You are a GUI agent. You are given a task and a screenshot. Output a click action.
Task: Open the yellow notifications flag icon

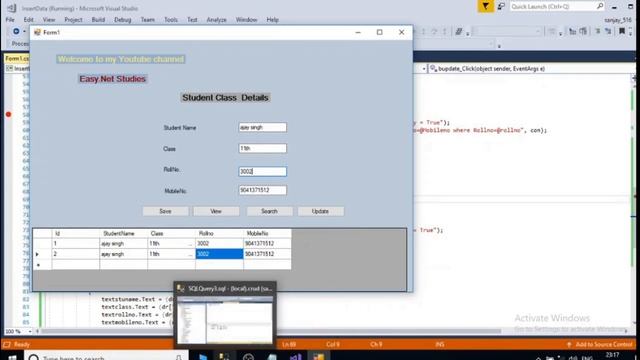485,7
